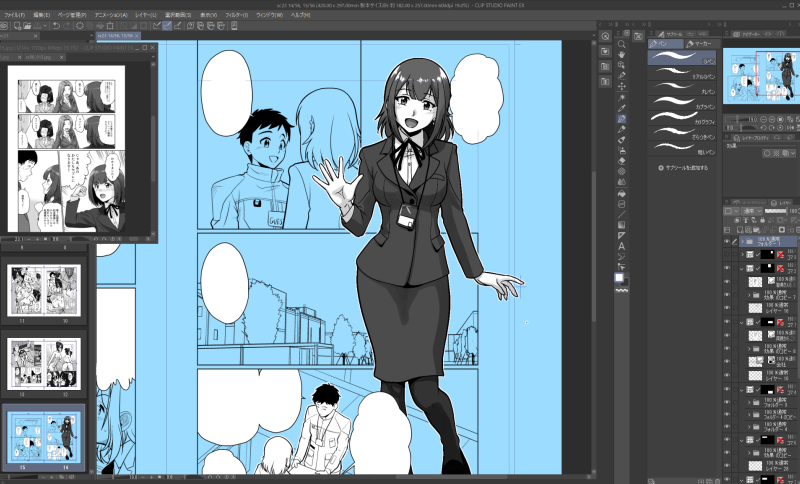Click the zoom-out minus icon in Navigator
This screenshot has height=484, width=800.
[764, 119]
